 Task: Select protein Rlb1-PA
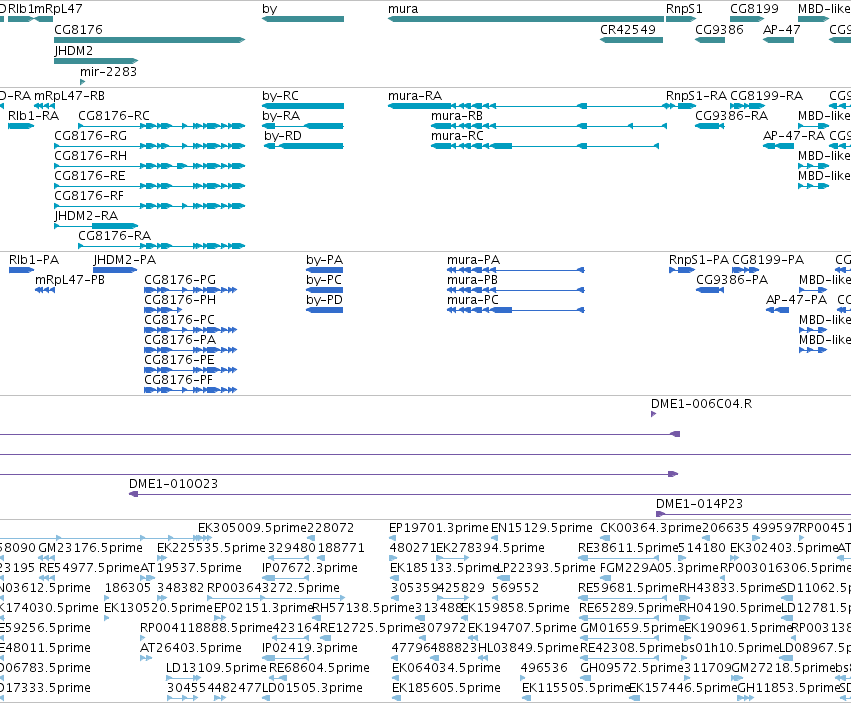(x=34, y=260)
